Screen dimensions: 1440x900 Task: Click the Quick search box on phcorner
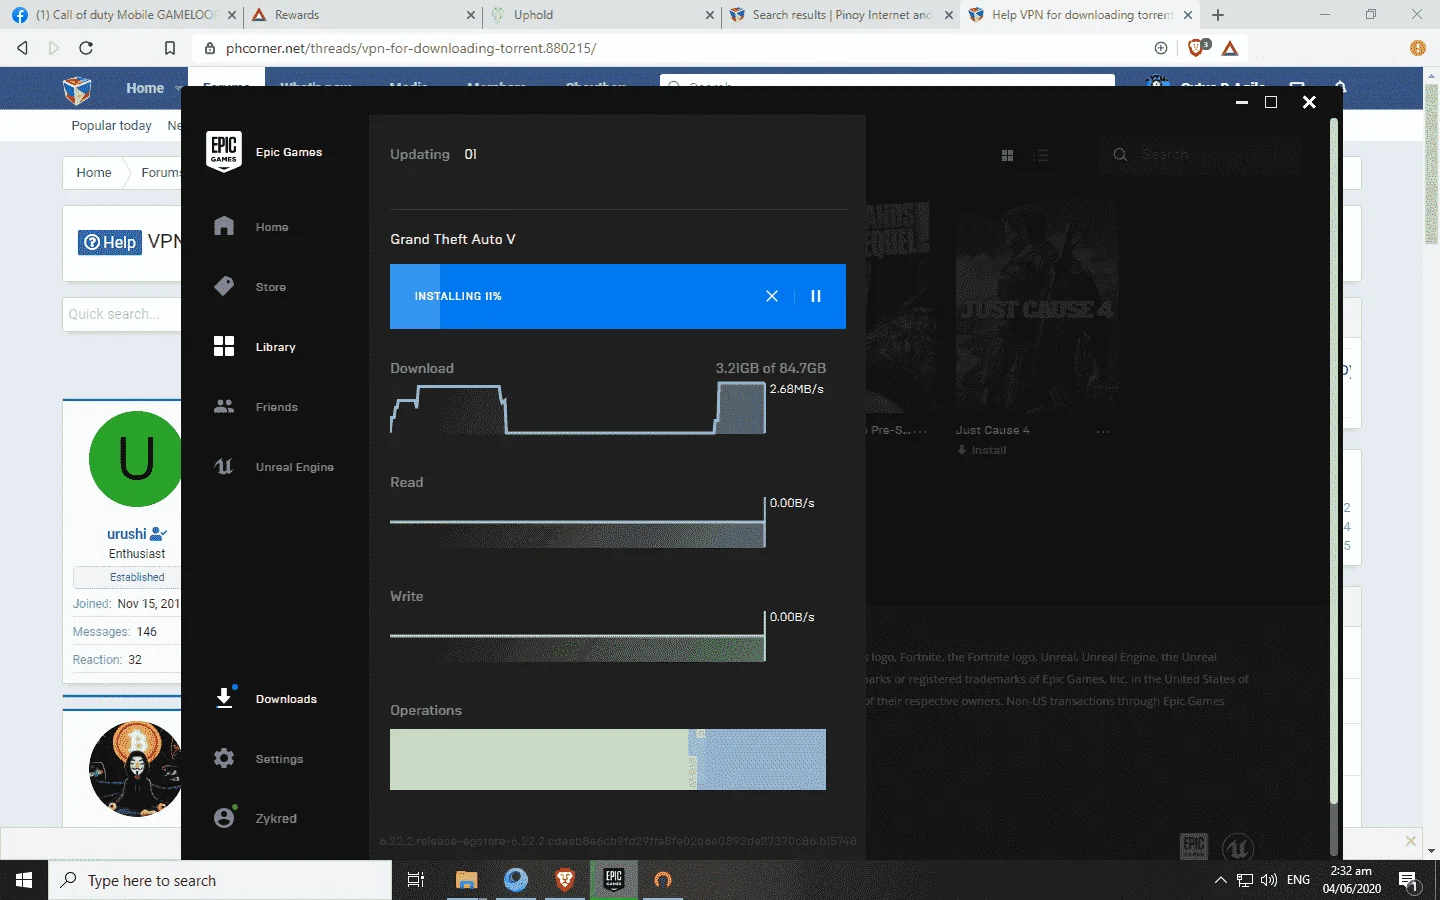(x=122, y=314)
